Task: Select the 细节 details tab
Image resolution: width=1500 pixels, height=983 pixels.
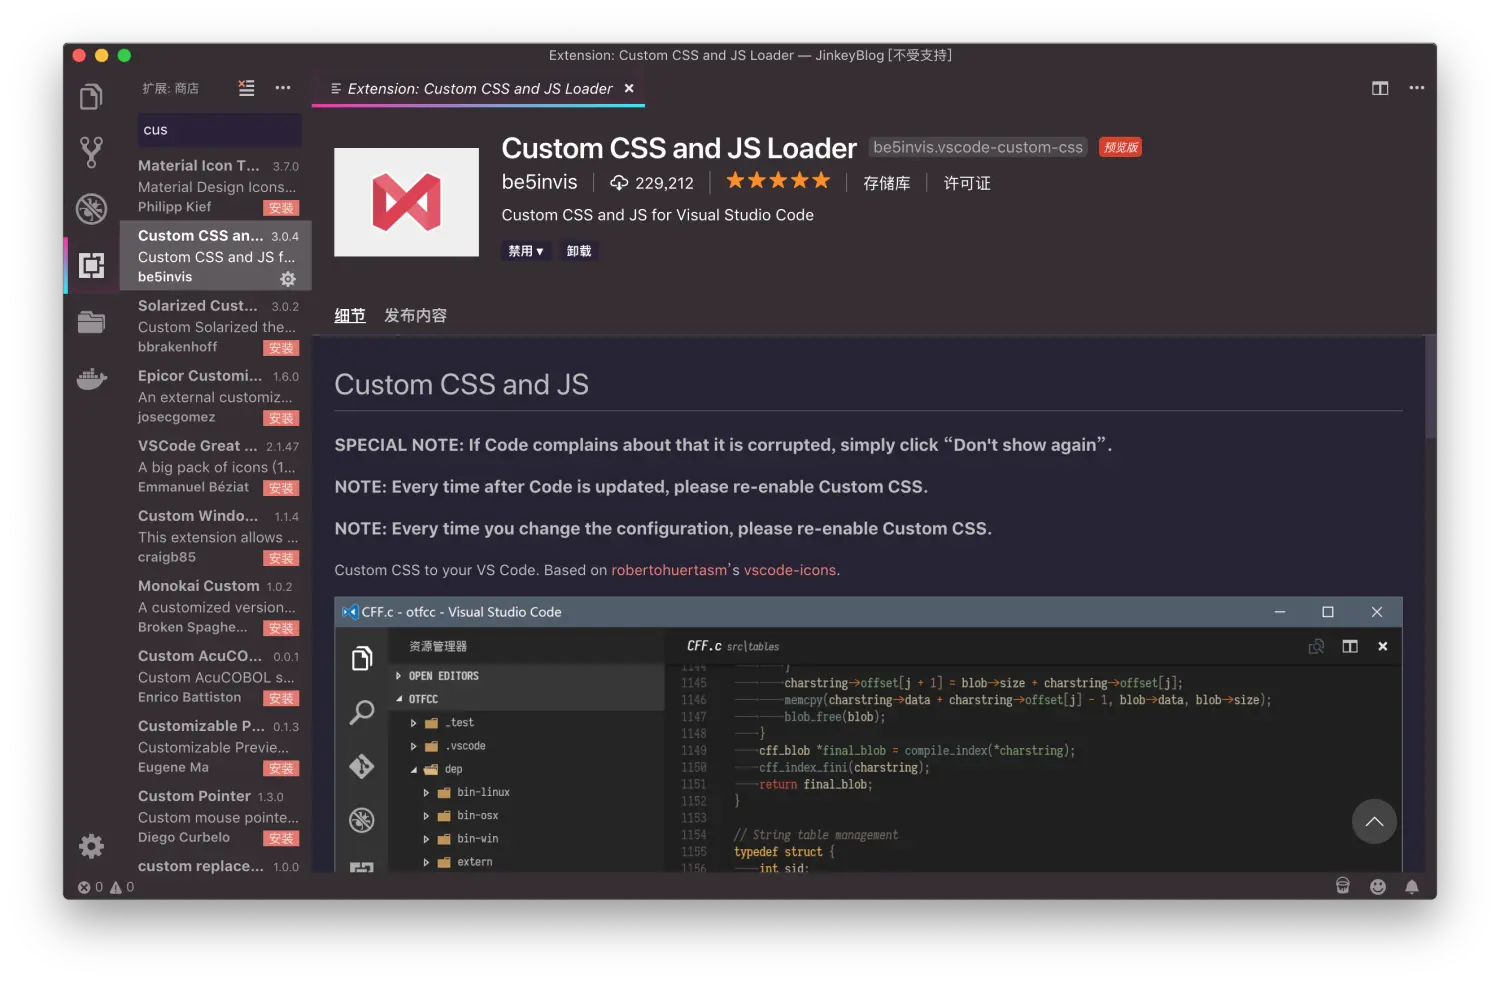Action: [x=349, y=316]
